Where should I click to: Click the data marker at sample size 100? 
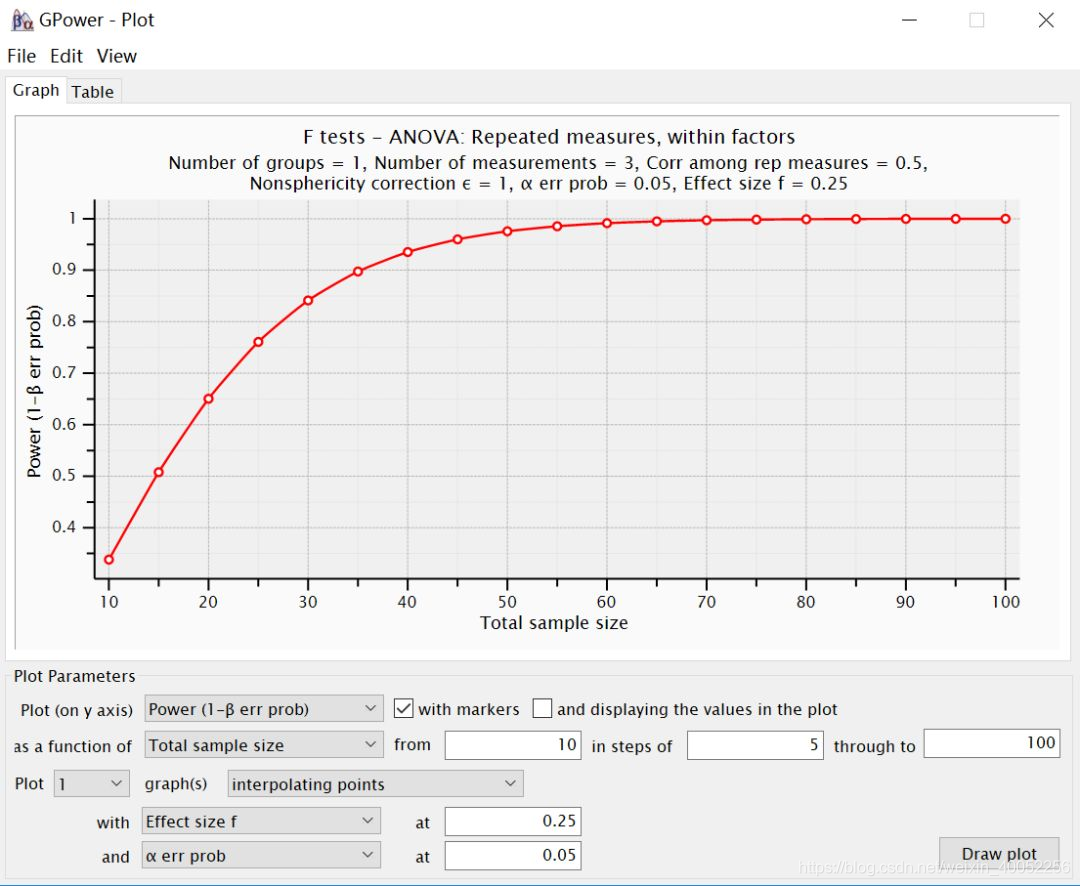click(1006, 219)
